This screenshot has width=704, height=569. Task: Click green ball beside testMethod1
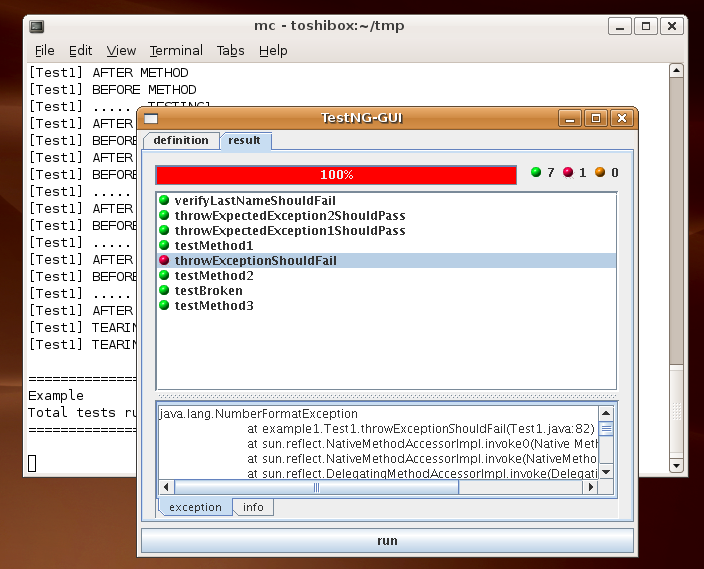pyautogui.click(x=164, y=245)
